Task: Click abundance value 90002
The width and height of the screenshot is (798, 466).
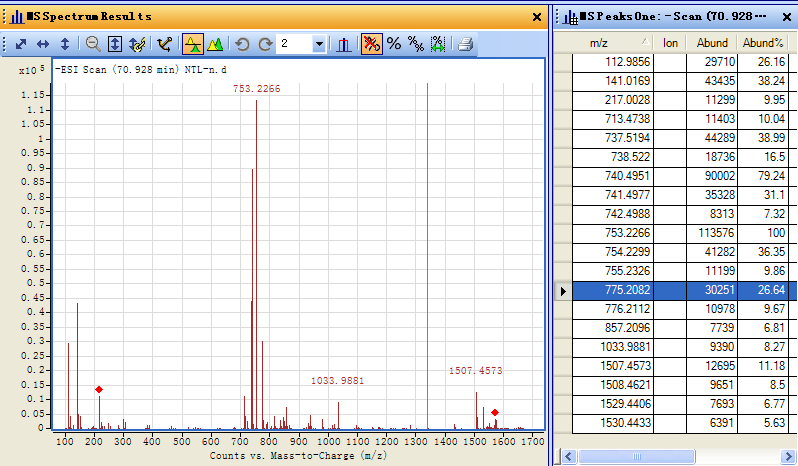Action: [712, 176]
